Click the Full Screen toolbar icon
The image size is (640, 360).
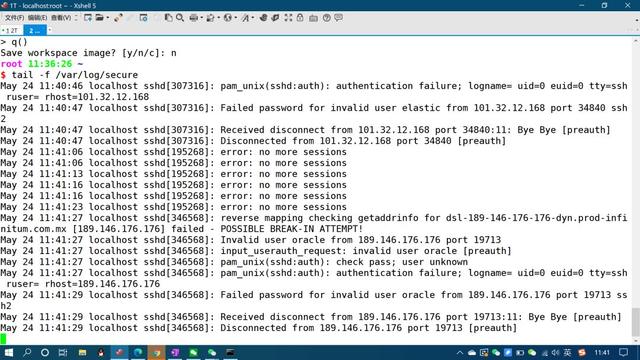[x=289, y=18]
